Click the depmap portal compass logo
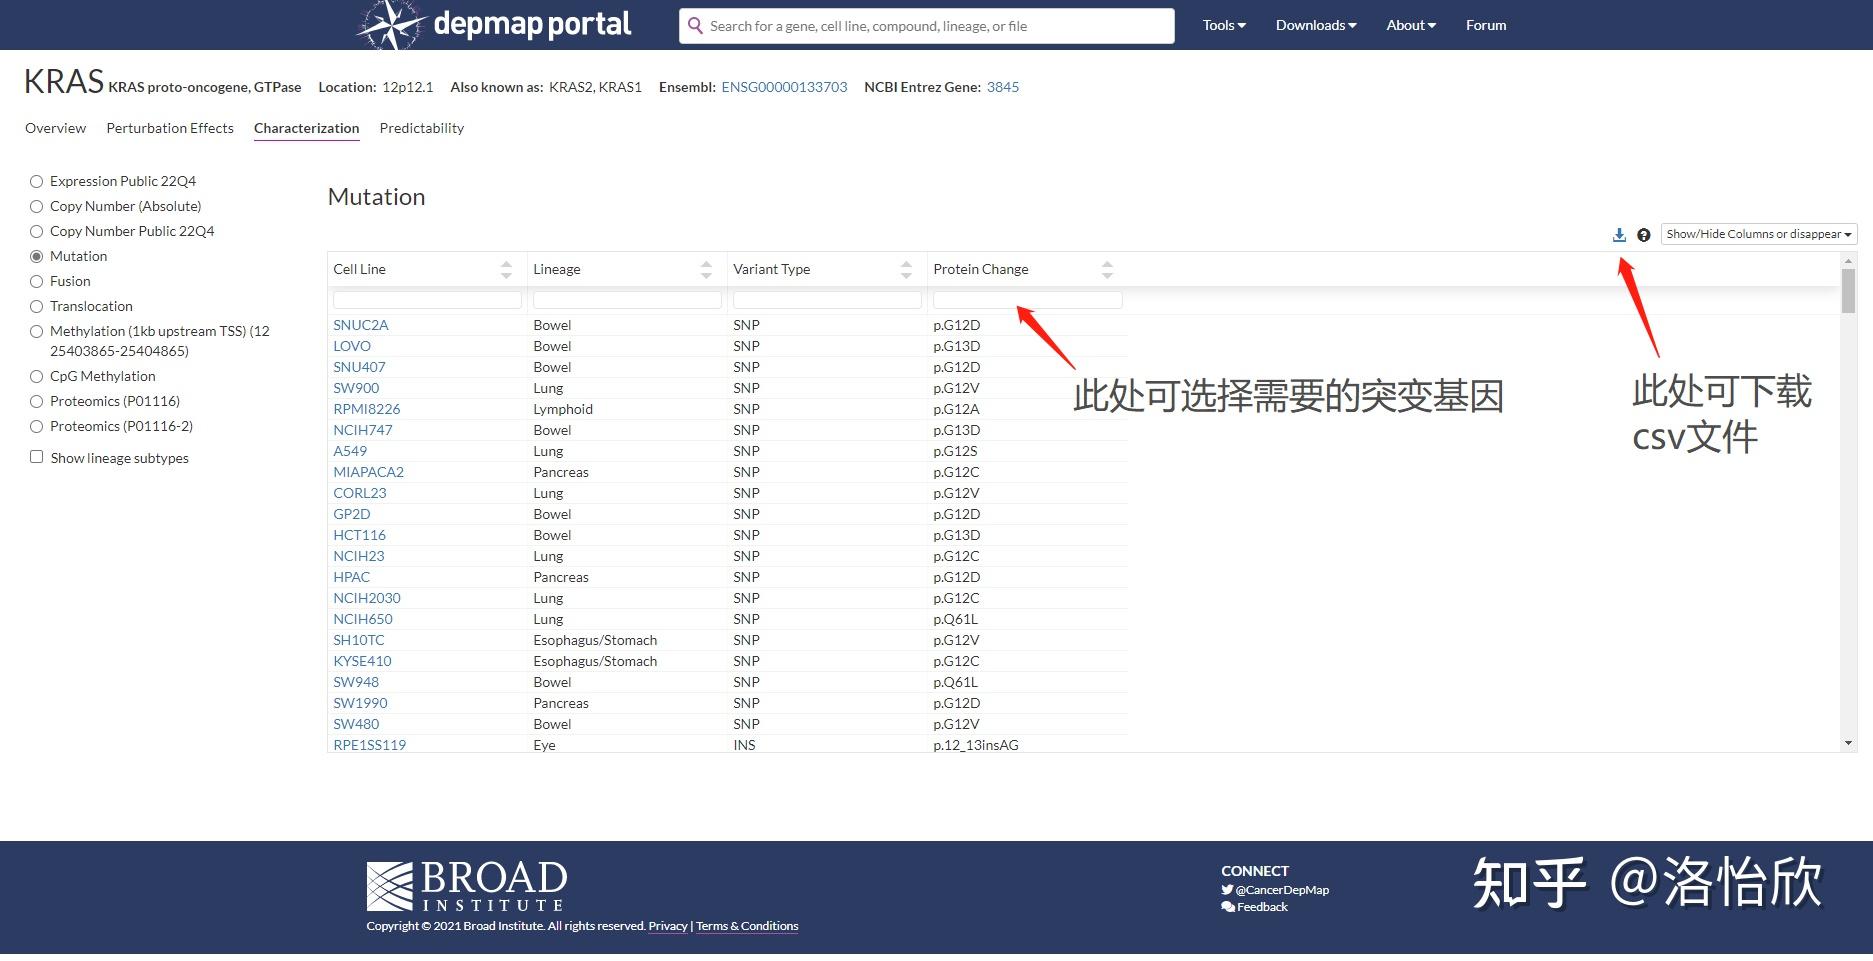Image resolution: width=1873 pixels, height=961 pixels. click(x=391, y=25)
